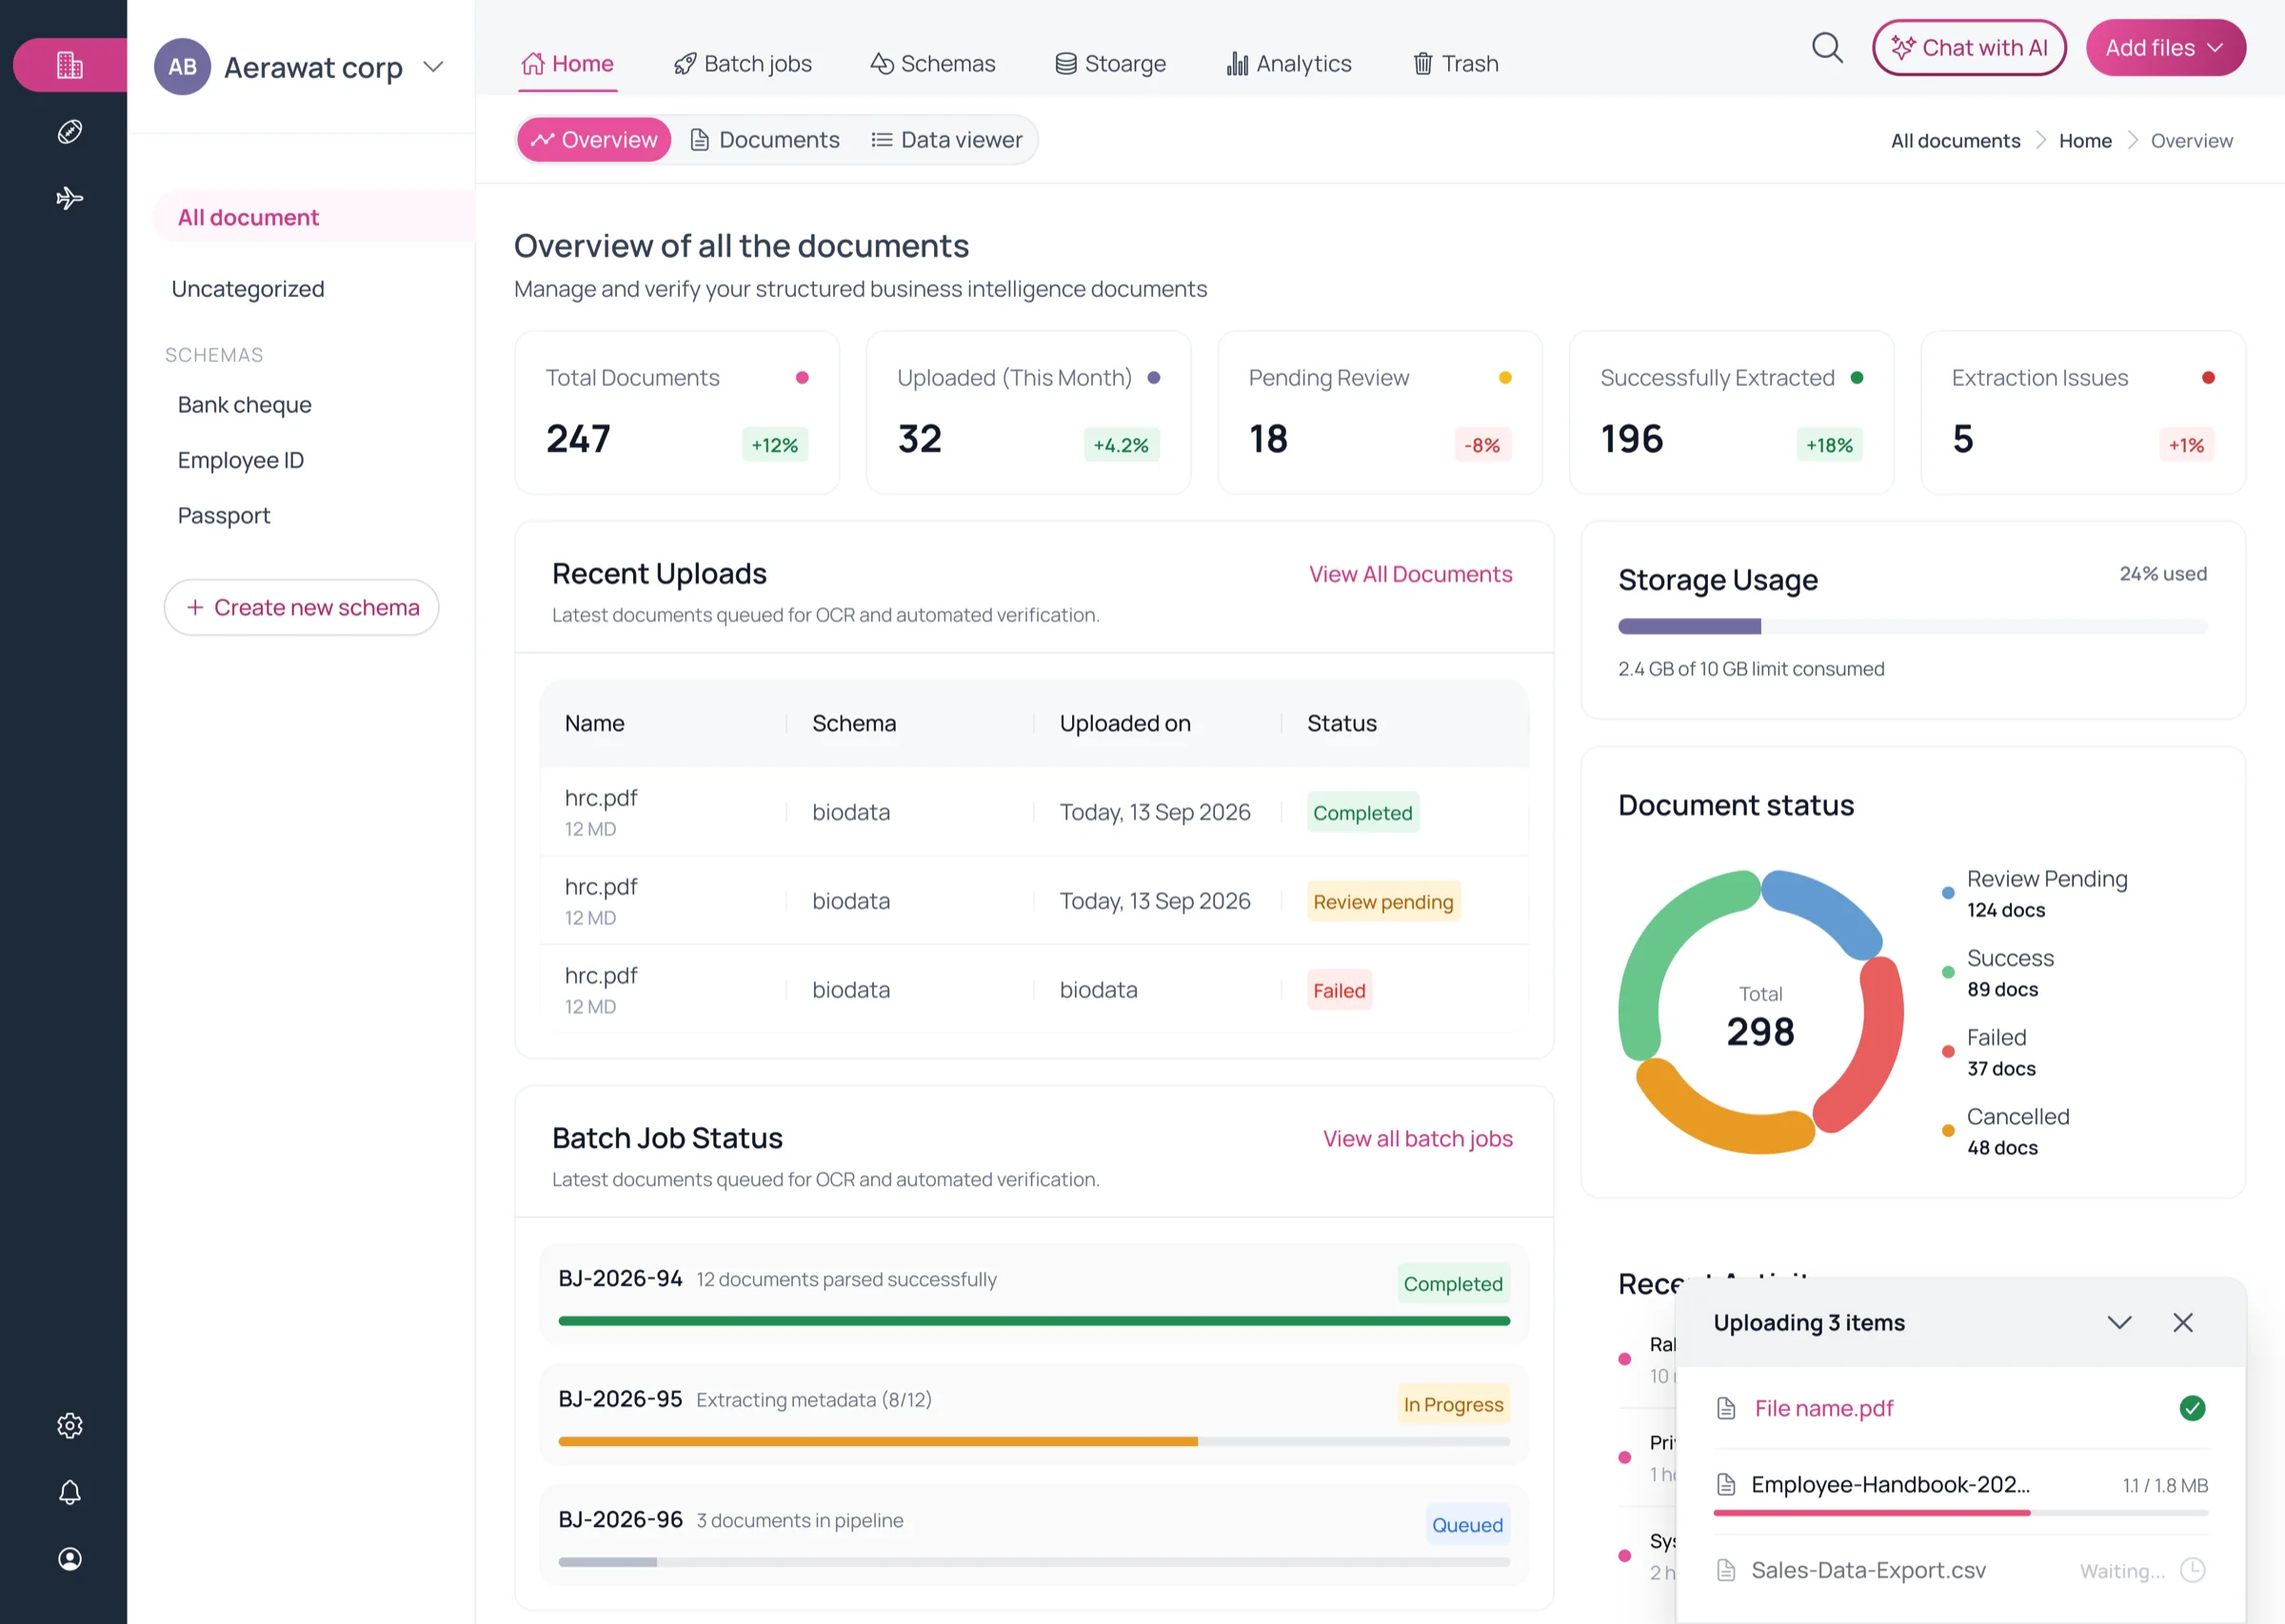Open the Schemas tab

click(933, 63)
